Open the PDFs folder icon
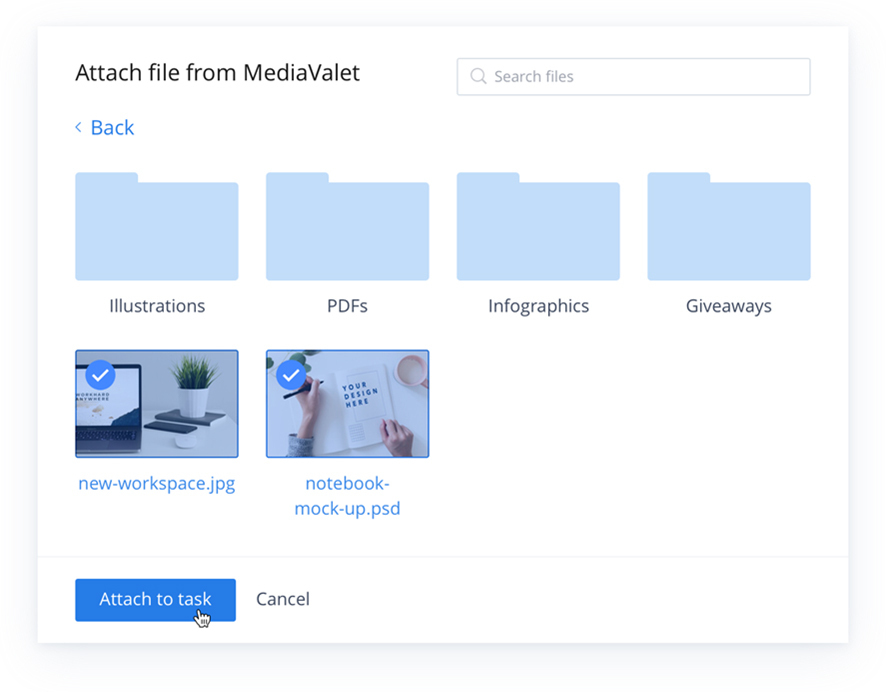 (348, 227)
